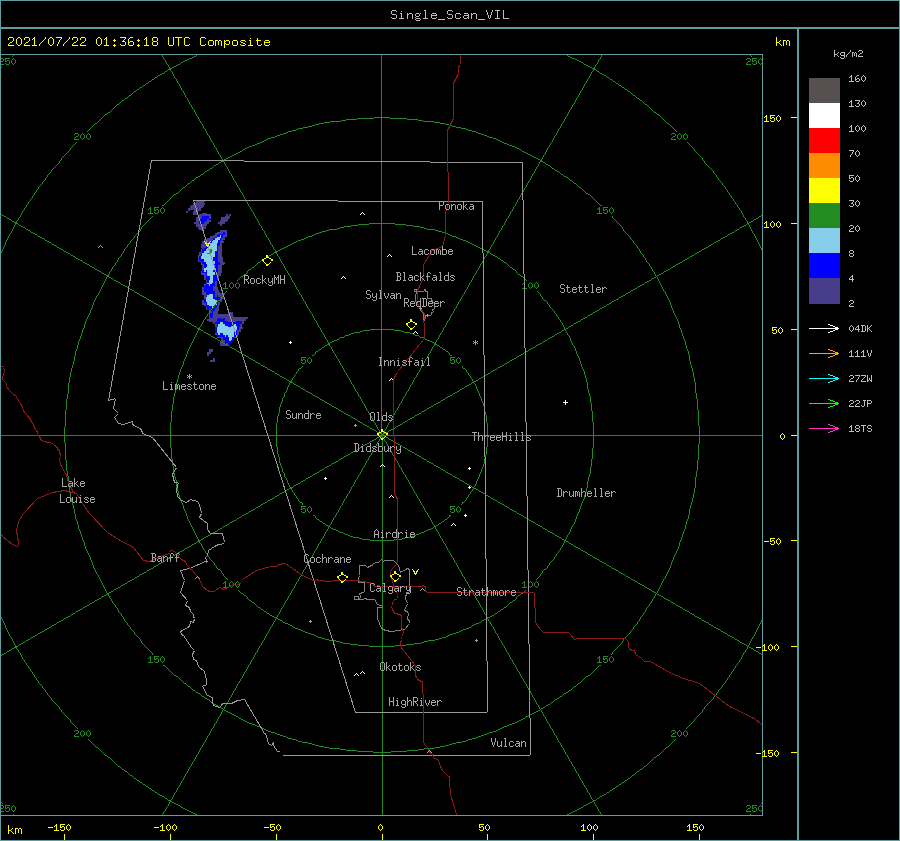Click the Airdrie town label
The image size is (900, 841).
[x=394, y=534]
